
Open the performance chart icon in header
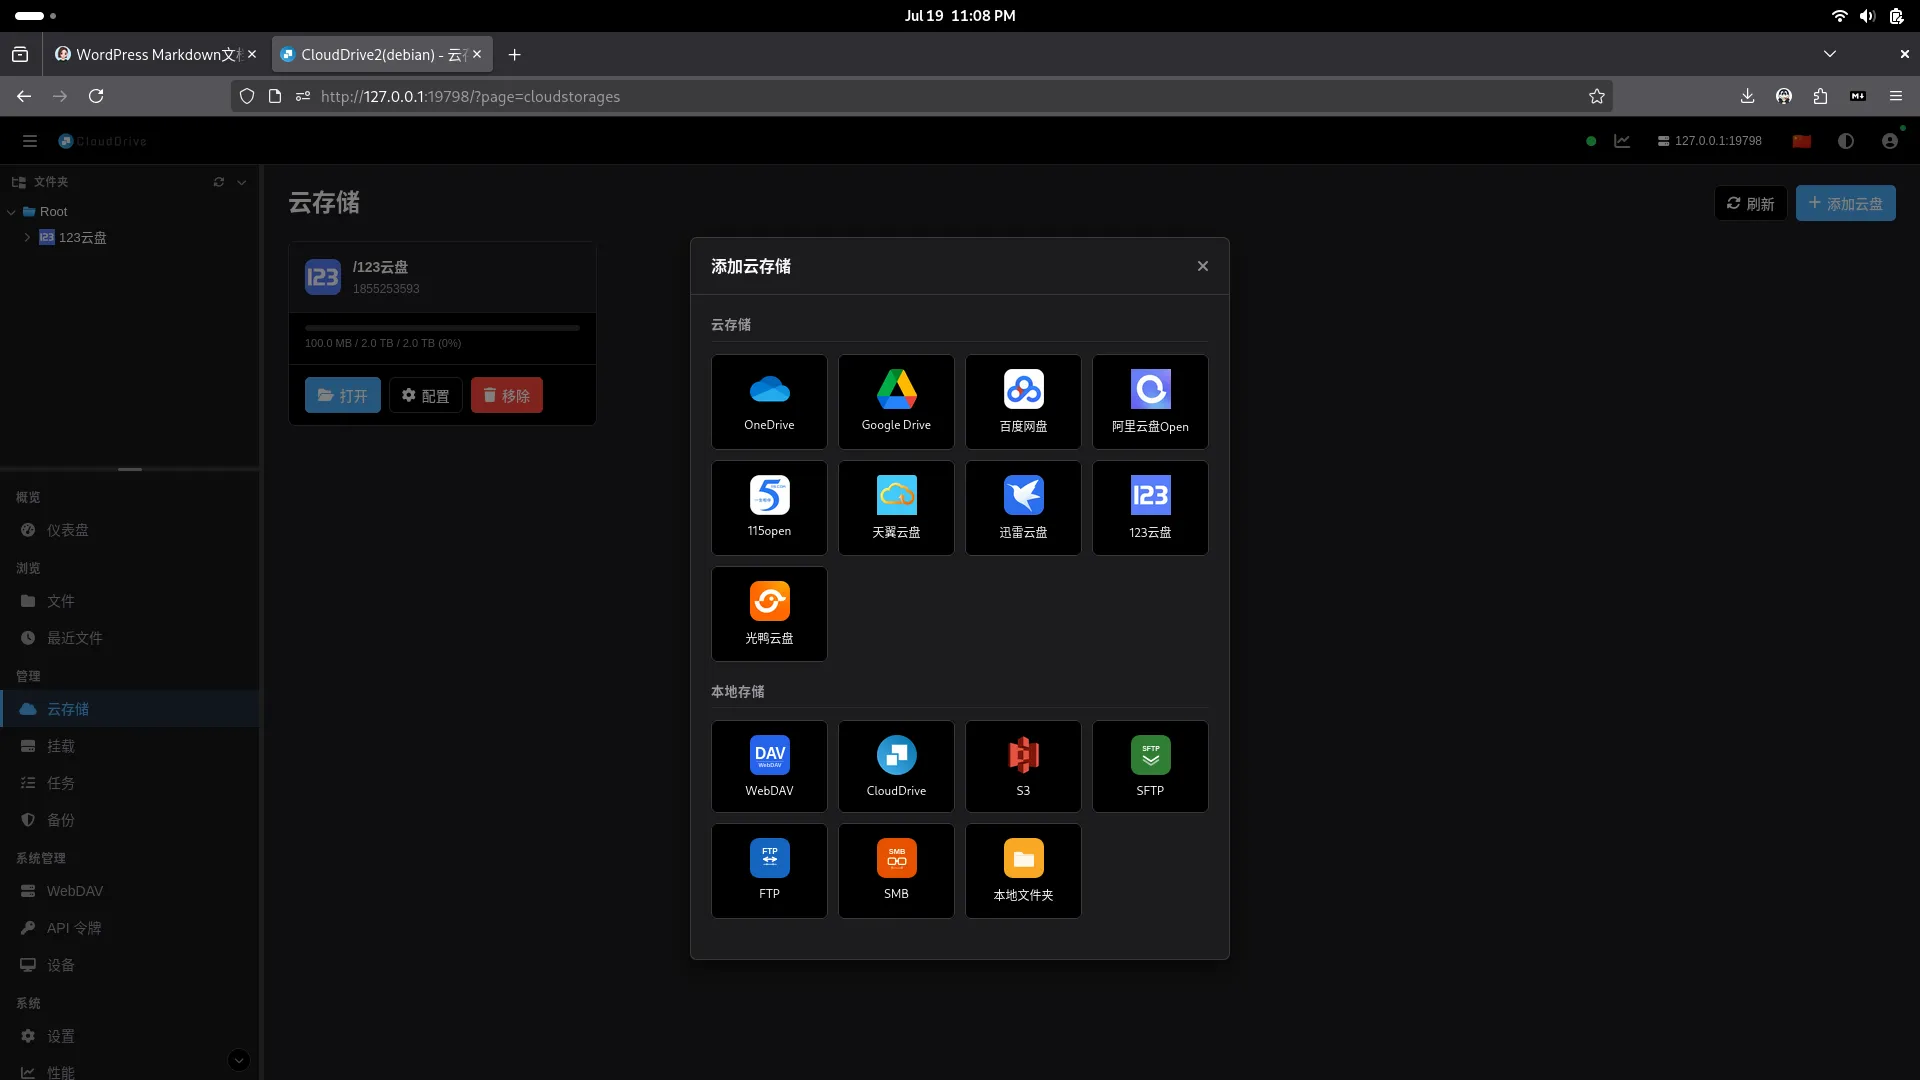(1622, 141)
